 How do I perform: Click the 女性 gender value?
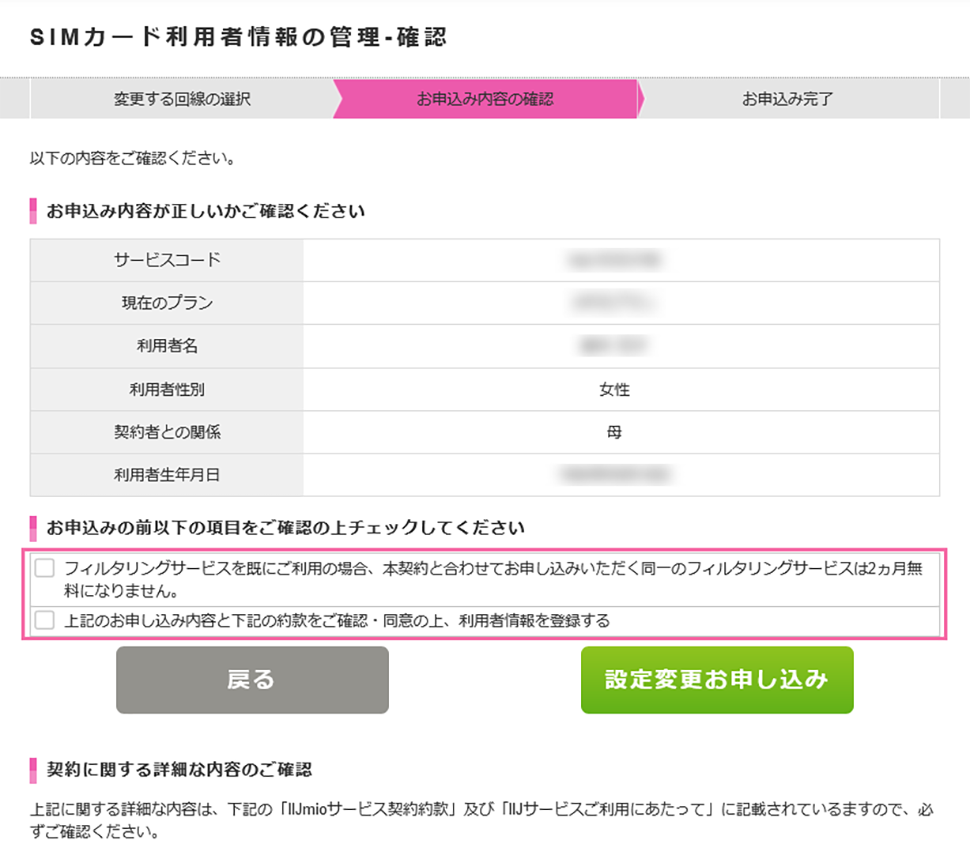[x=621, y=389]
